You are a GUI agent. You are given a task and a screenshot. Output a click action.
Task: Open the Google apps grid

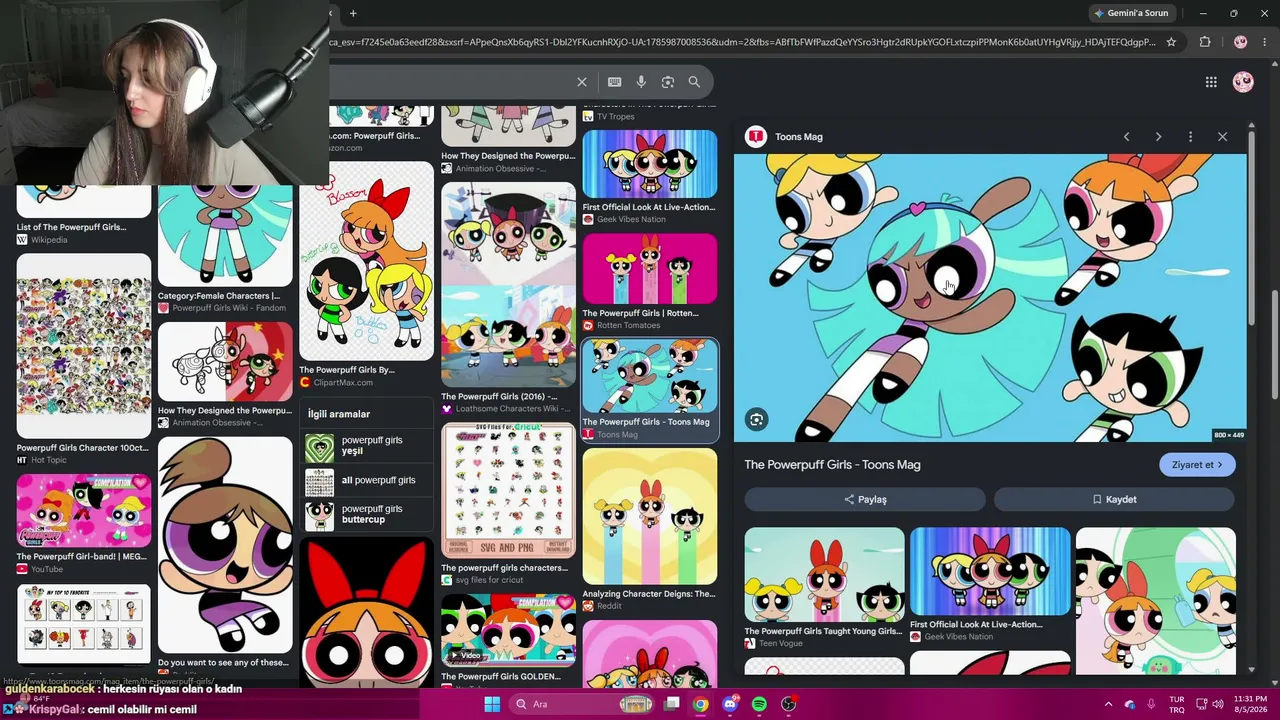click(x=1211, y=82)
